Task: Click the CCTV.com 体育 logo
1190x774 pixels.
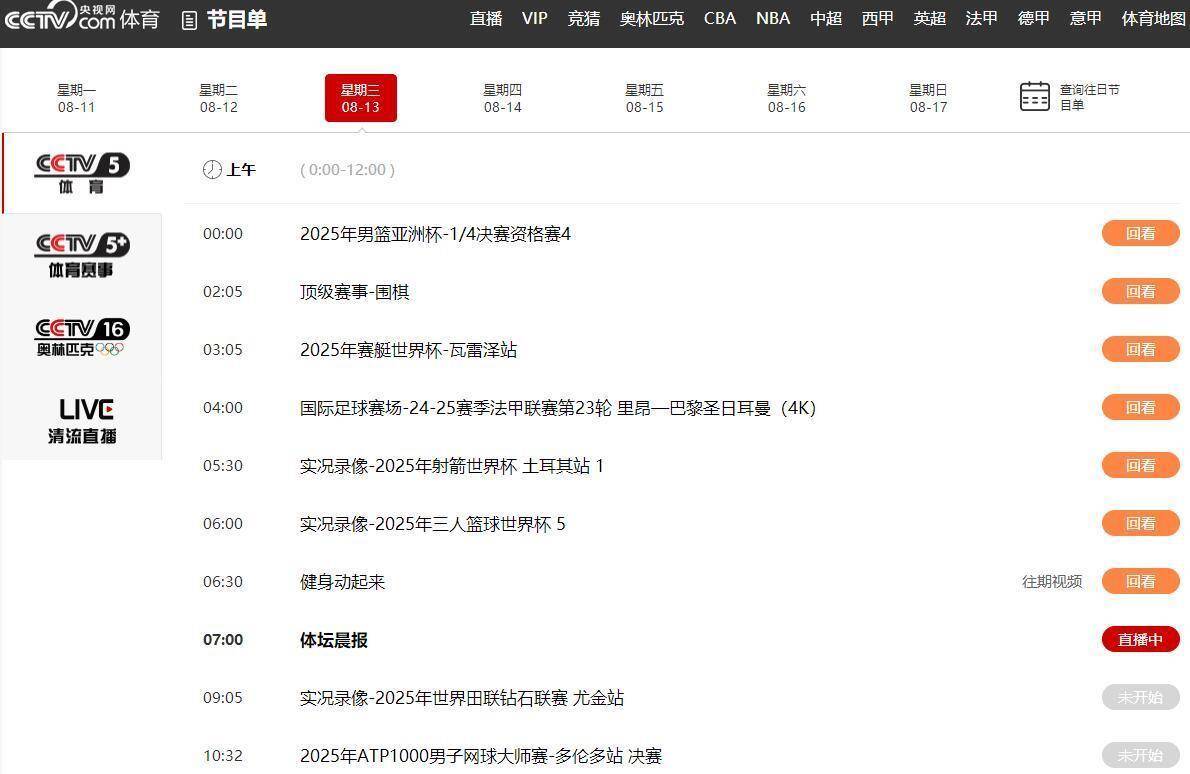Action: pos(82,18)
